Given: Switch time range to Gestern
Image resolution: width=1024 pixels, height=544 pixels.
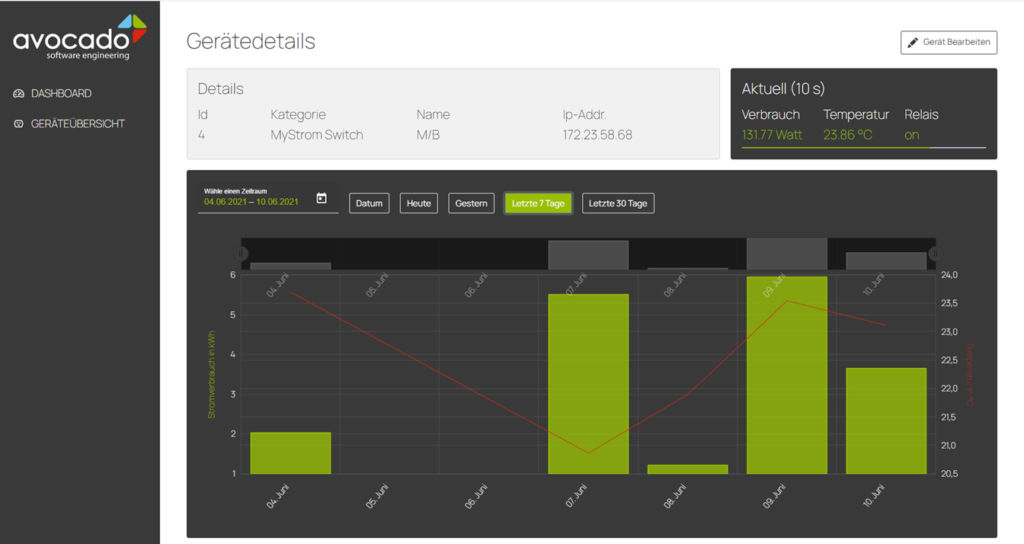Looking at the screenshot, I should click(471, 203).
